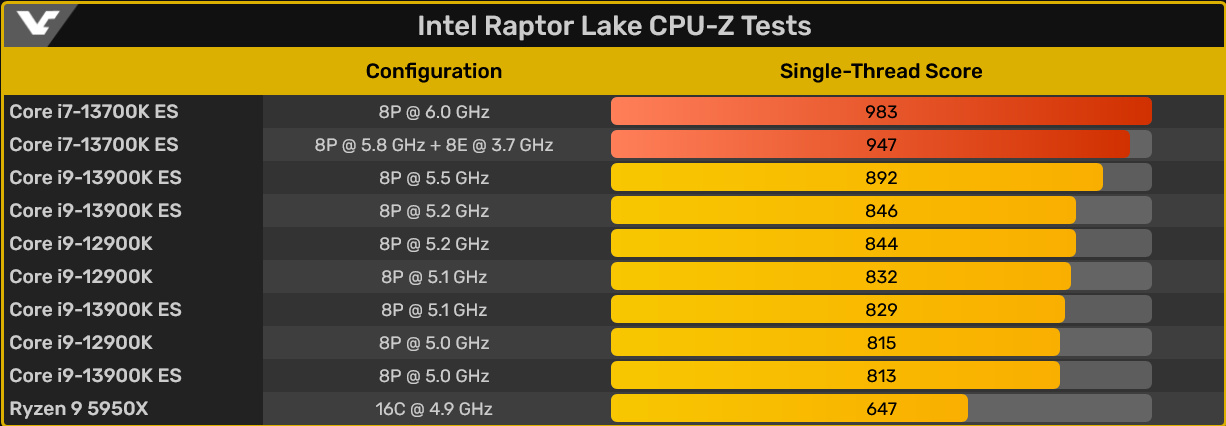Click the bar with score 813
The image size is (1226, 426).
tap(835, 375)
